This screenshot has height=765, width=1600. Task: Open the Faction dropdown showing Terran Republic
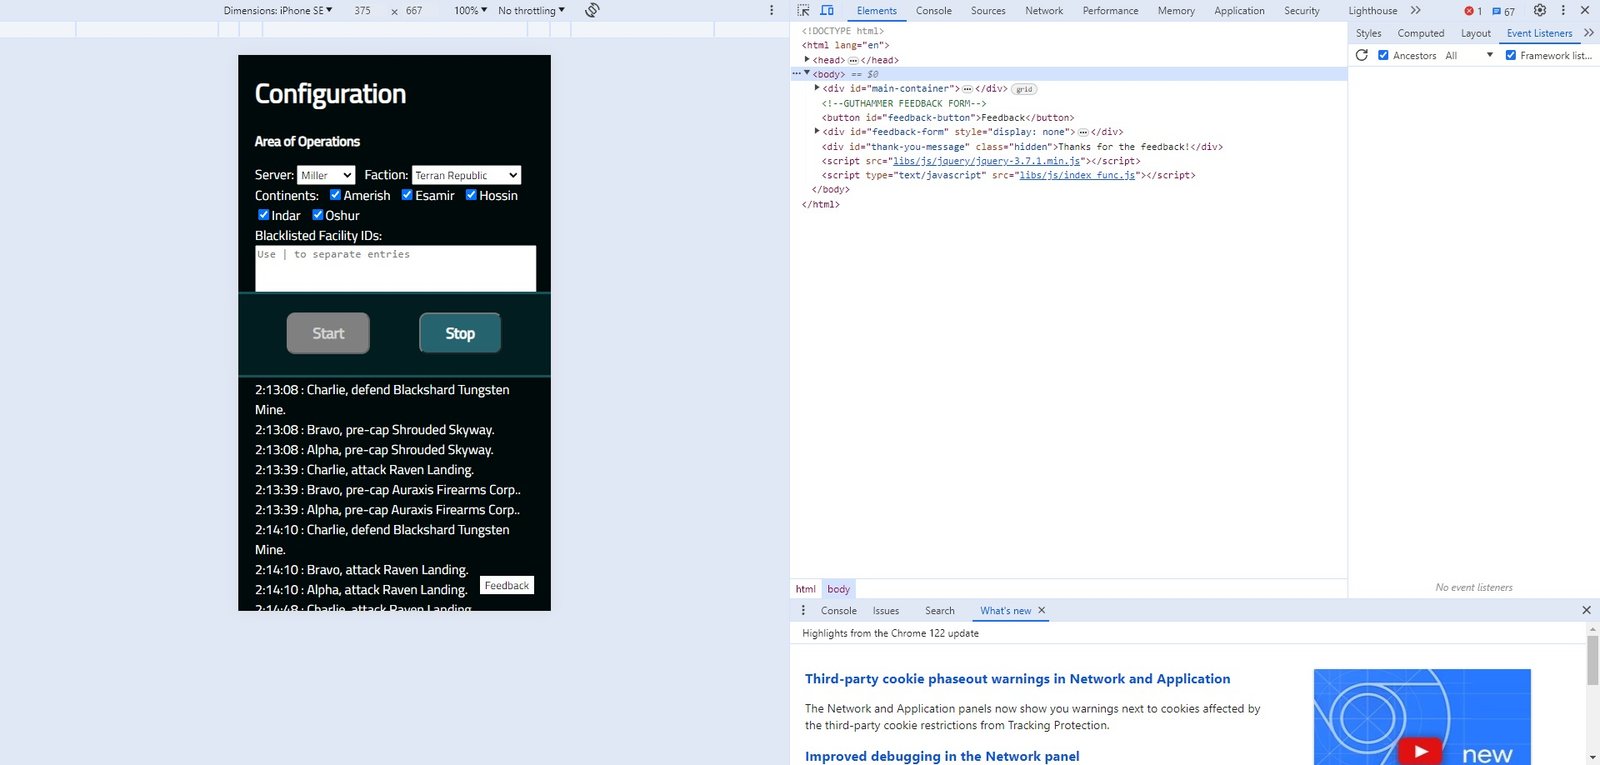click(466, 175)
